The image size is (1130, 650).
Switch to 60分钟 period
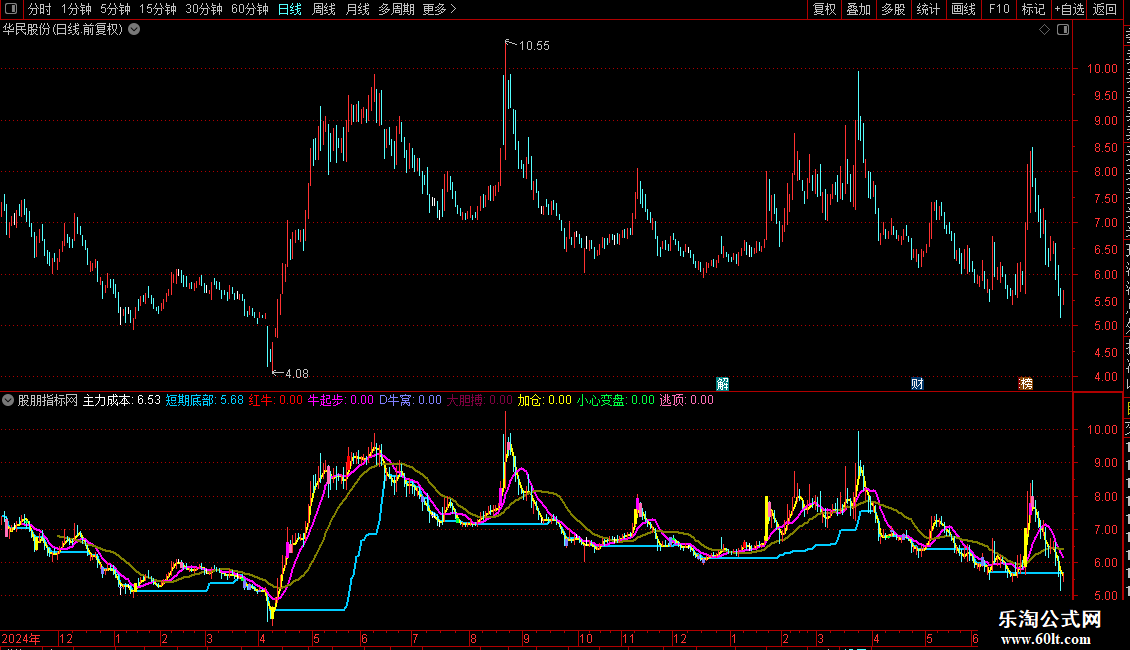[249, 9]
